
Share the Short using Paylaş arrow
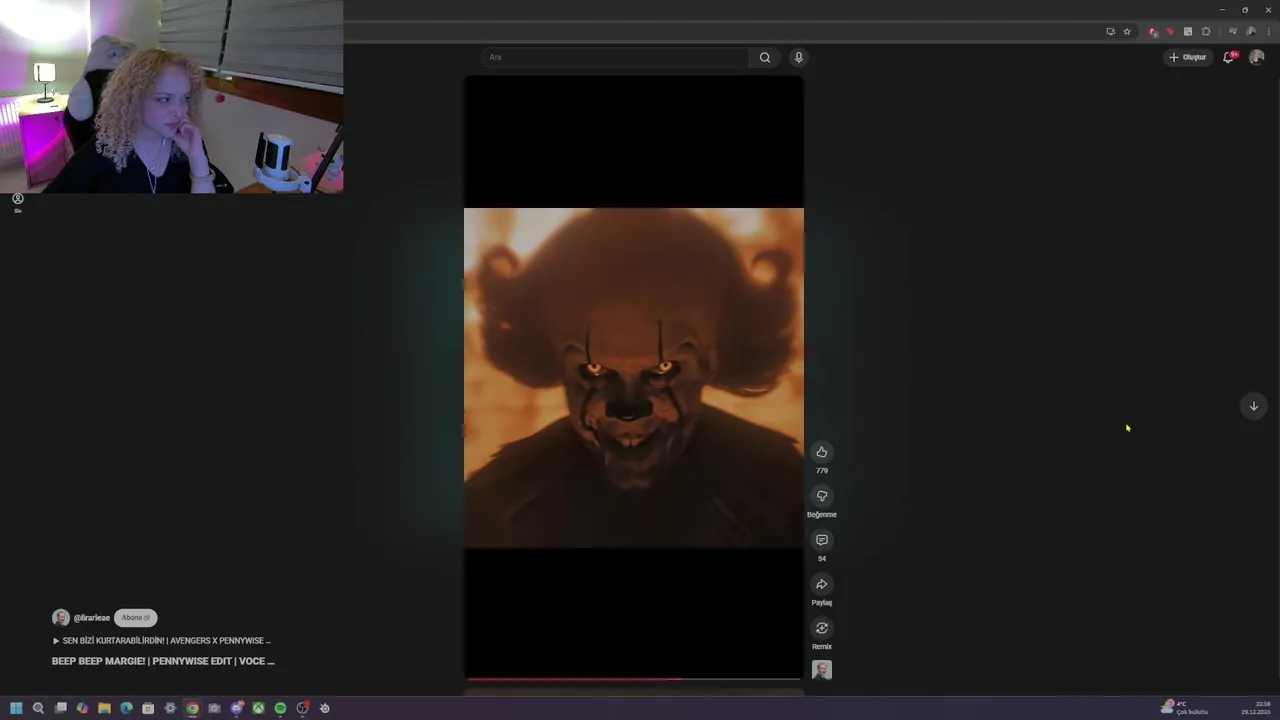click(x=821, y=584)
